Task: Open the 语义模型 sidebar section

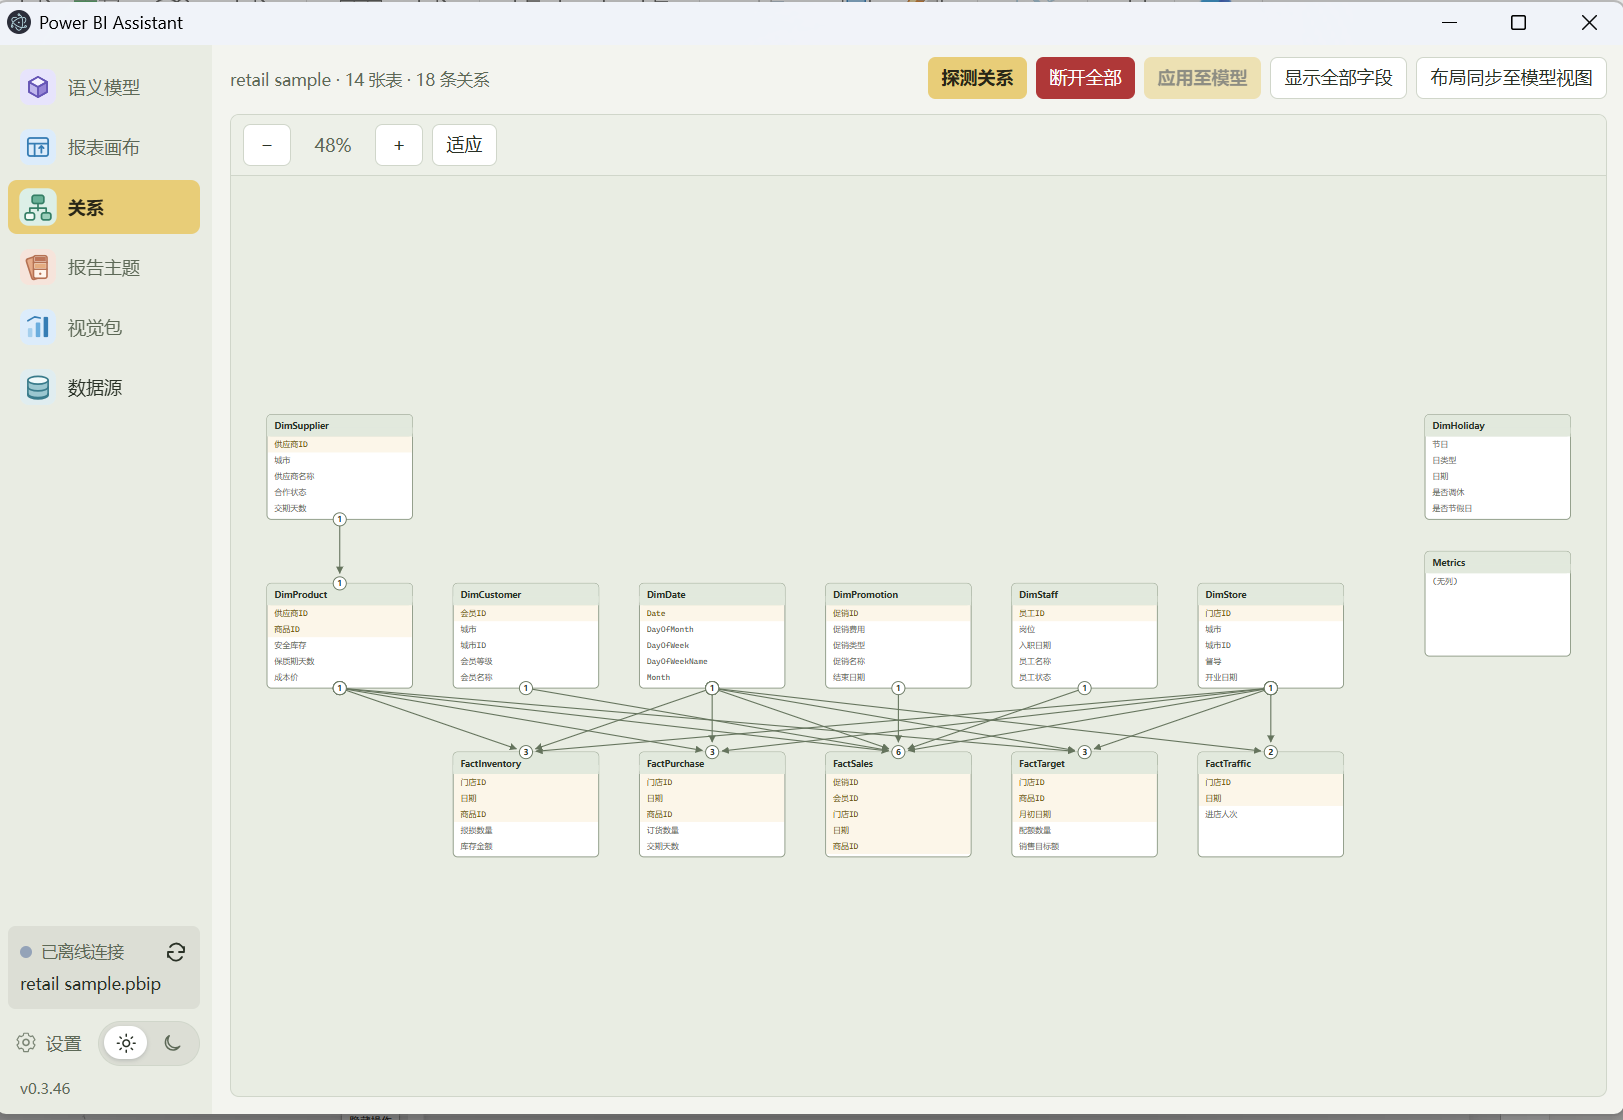Action: point(104,88)
